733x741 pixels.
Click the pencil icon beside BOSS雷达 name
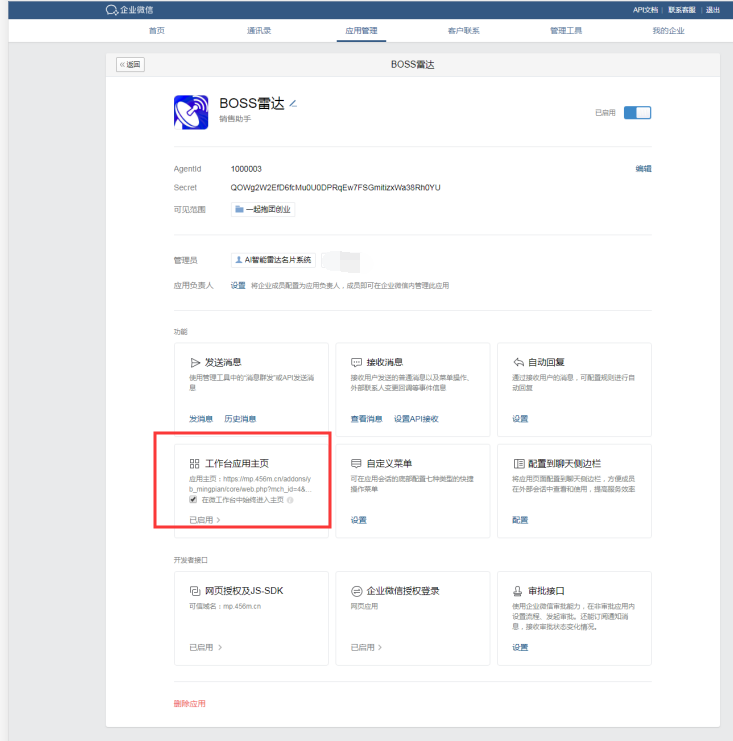point(293,103)
